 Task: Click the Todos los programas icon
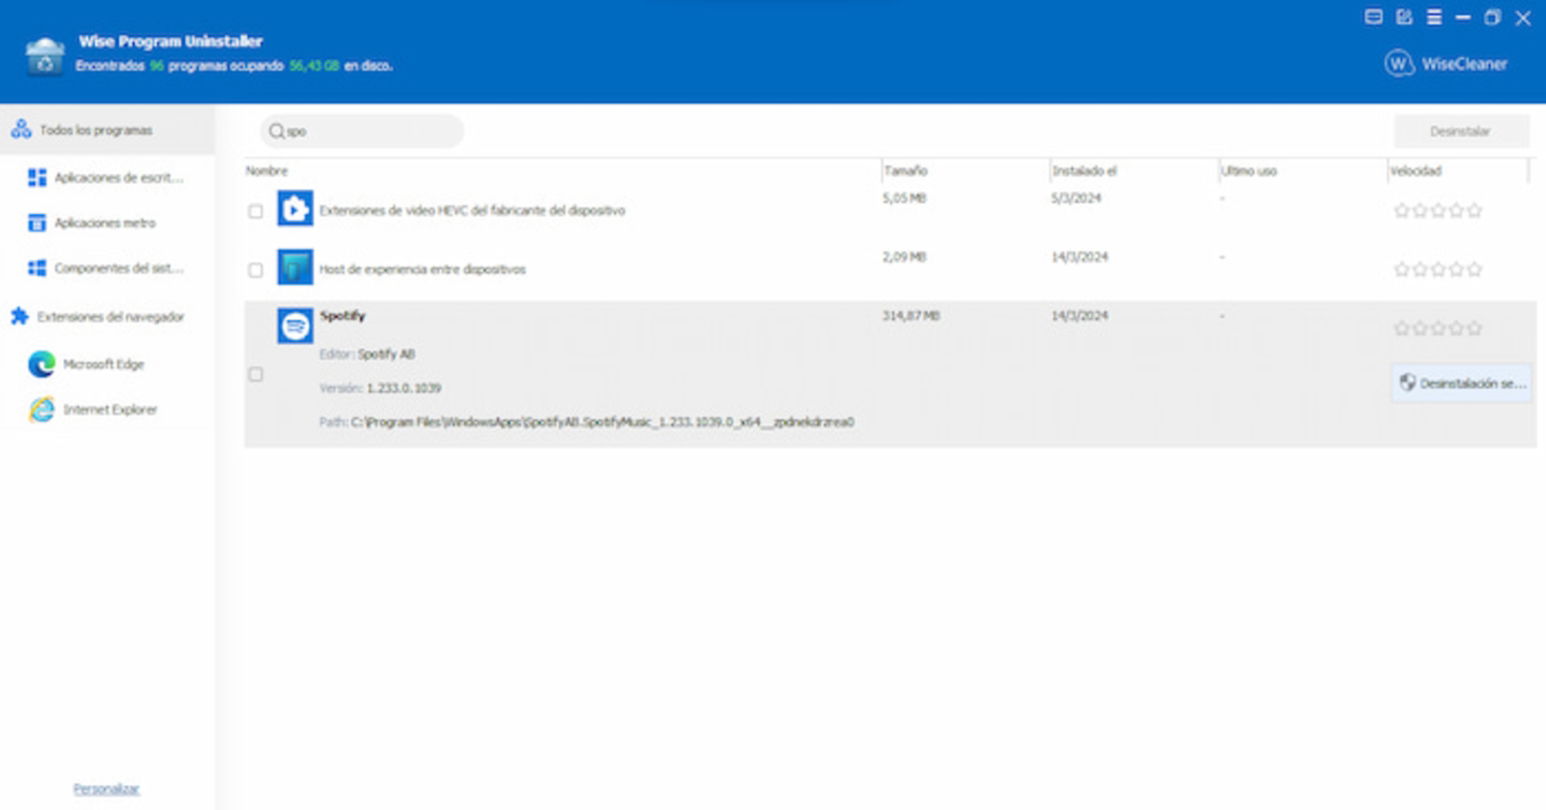click(21, 130)
